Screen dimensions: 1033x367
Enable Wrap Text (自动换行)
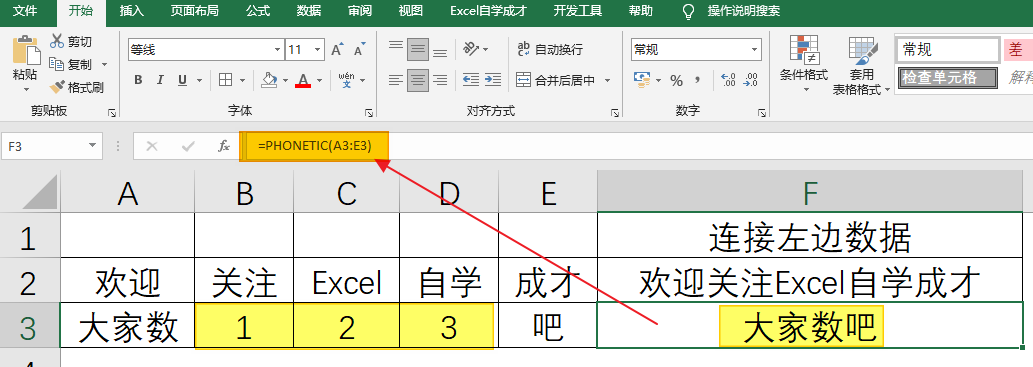pyautogui.click(x=550, y=49)
